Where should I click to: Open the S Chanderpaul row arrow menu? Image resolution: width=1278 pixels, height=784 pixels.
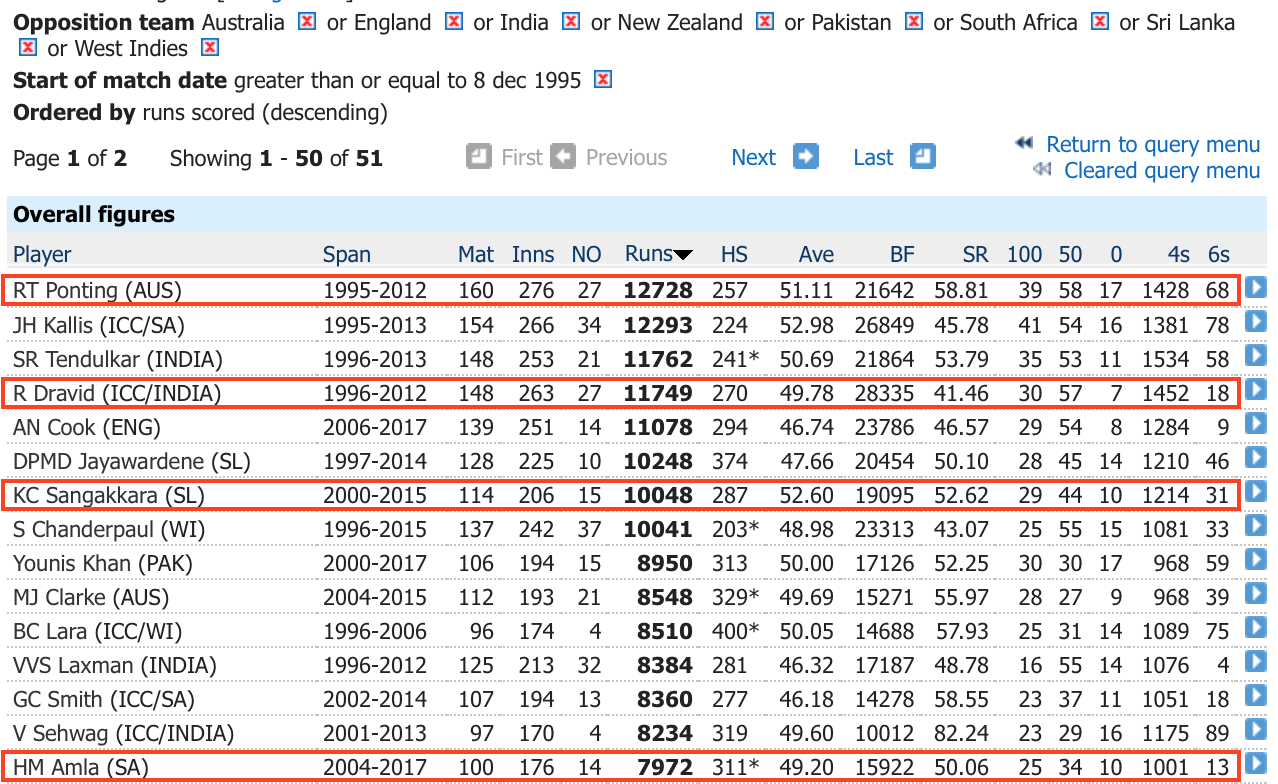tap(1255, 526)
